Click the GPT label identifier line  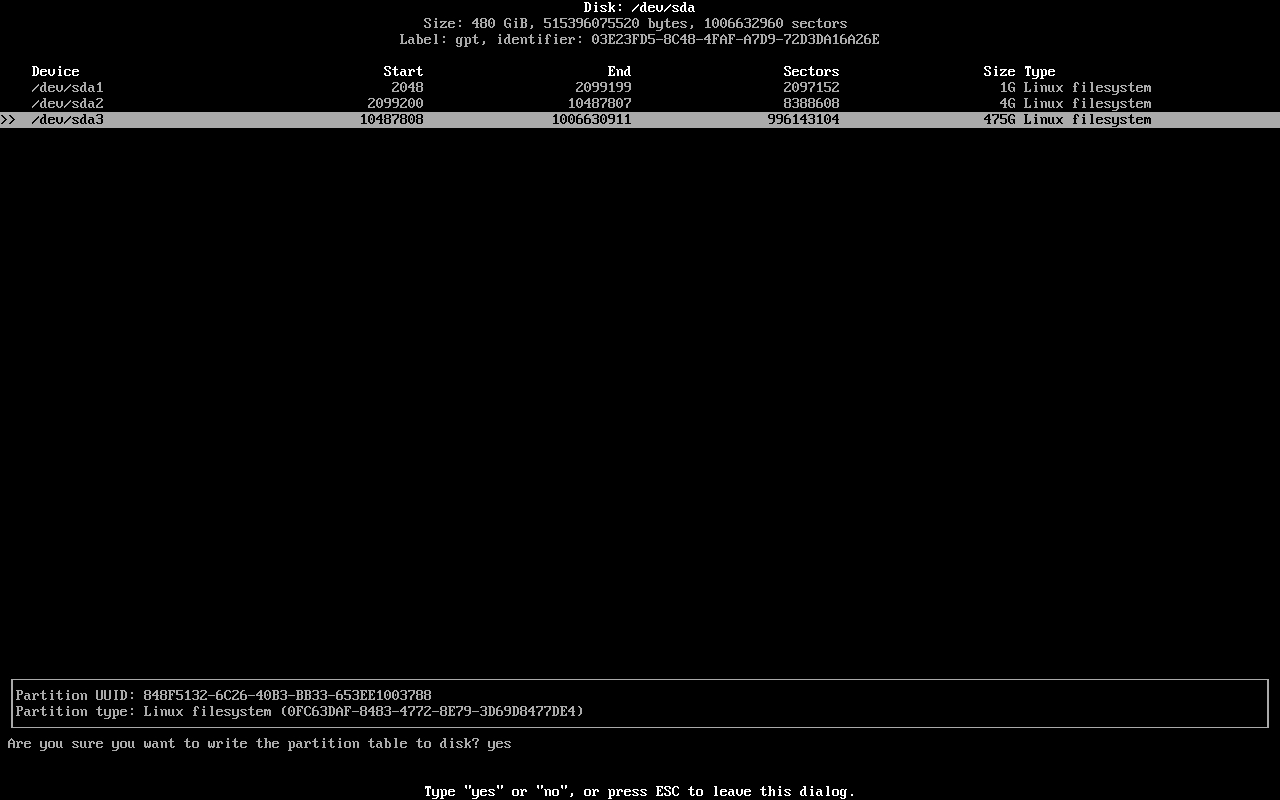coord(639,39)
